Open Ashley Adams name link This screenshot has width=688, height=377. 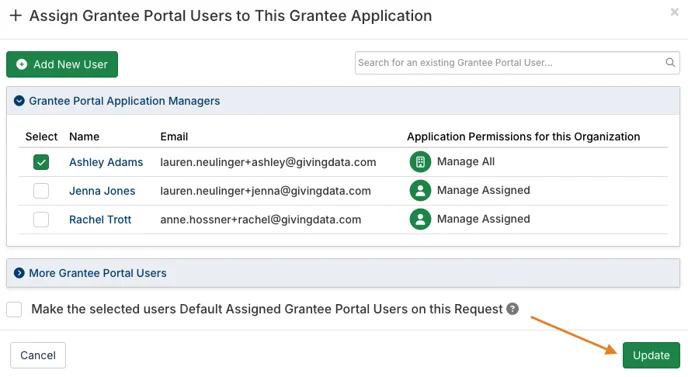tap(106, 162)
